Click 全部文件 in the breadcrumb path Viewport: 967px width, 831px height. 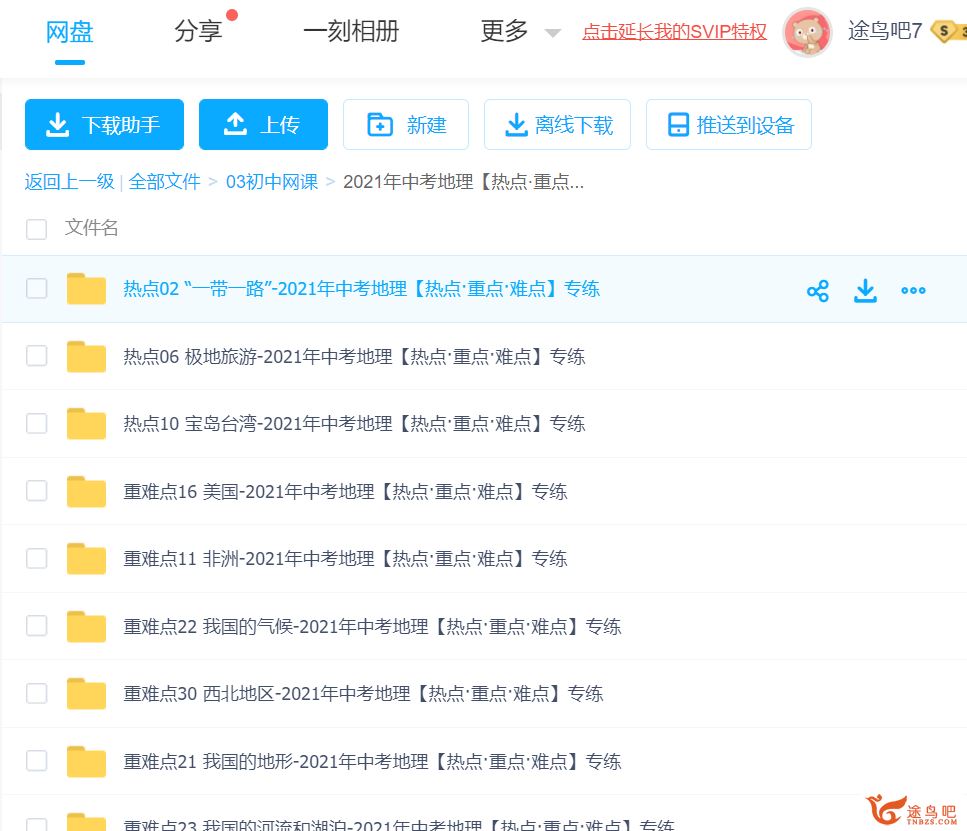click(x=165, y=182)
